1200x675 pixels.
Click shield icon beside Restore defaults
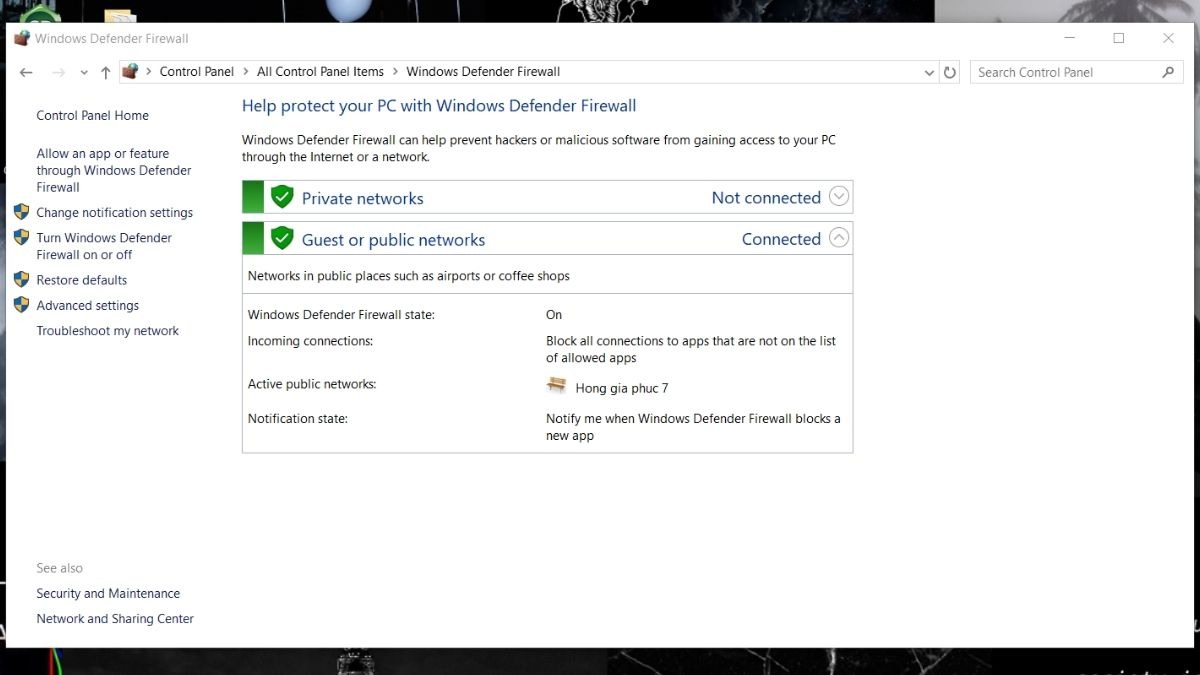(21, 279)
